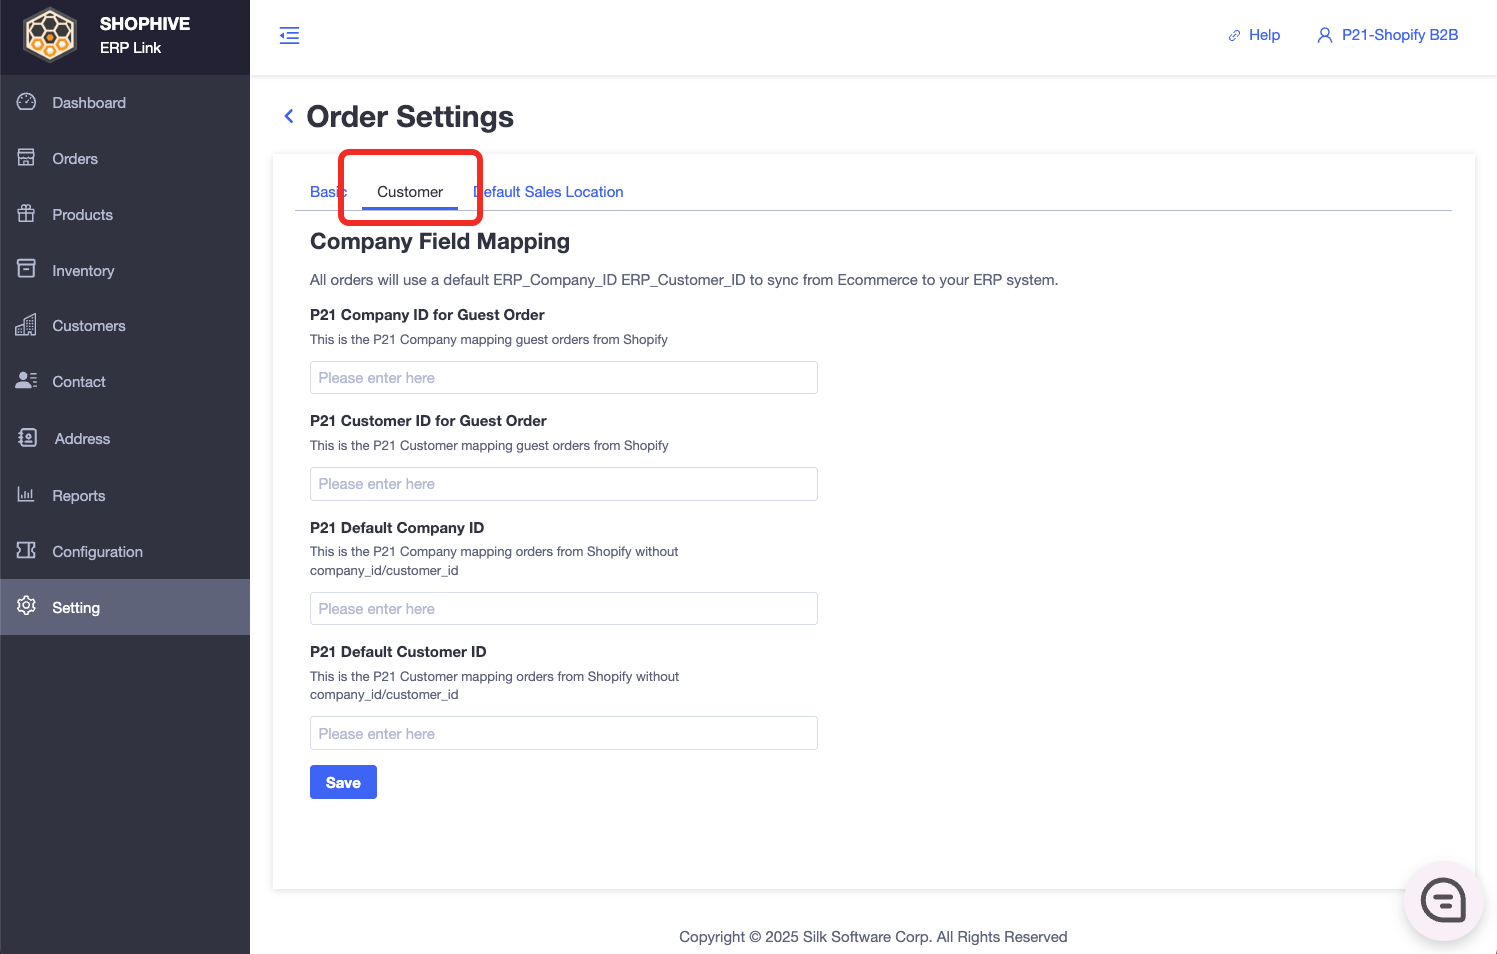This screenshot has width=1497, height=954.
Task: Focus the P21 Company ID for Guest Order field
Action: 564,378
